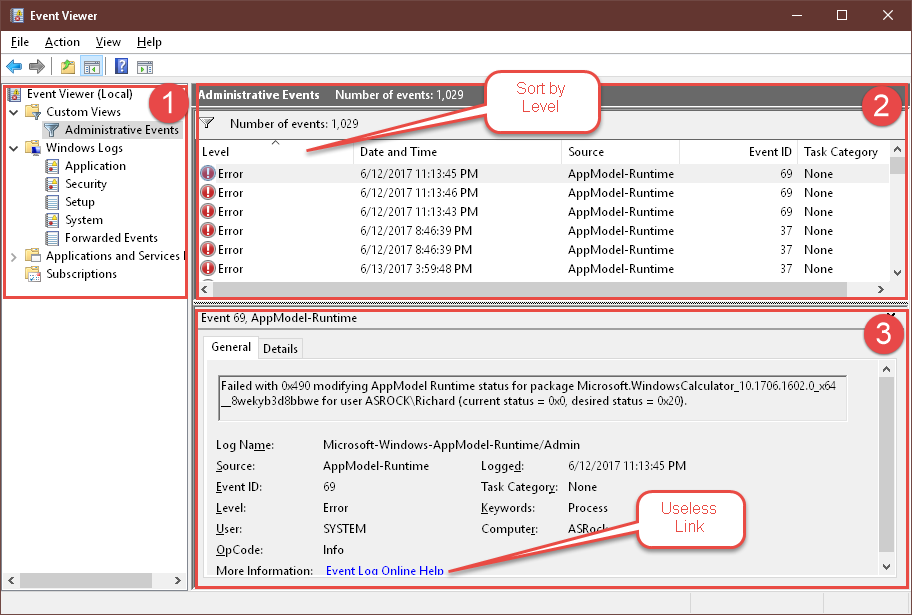
Task: Open Help using the question mark icon
Action: click(119, 66)
